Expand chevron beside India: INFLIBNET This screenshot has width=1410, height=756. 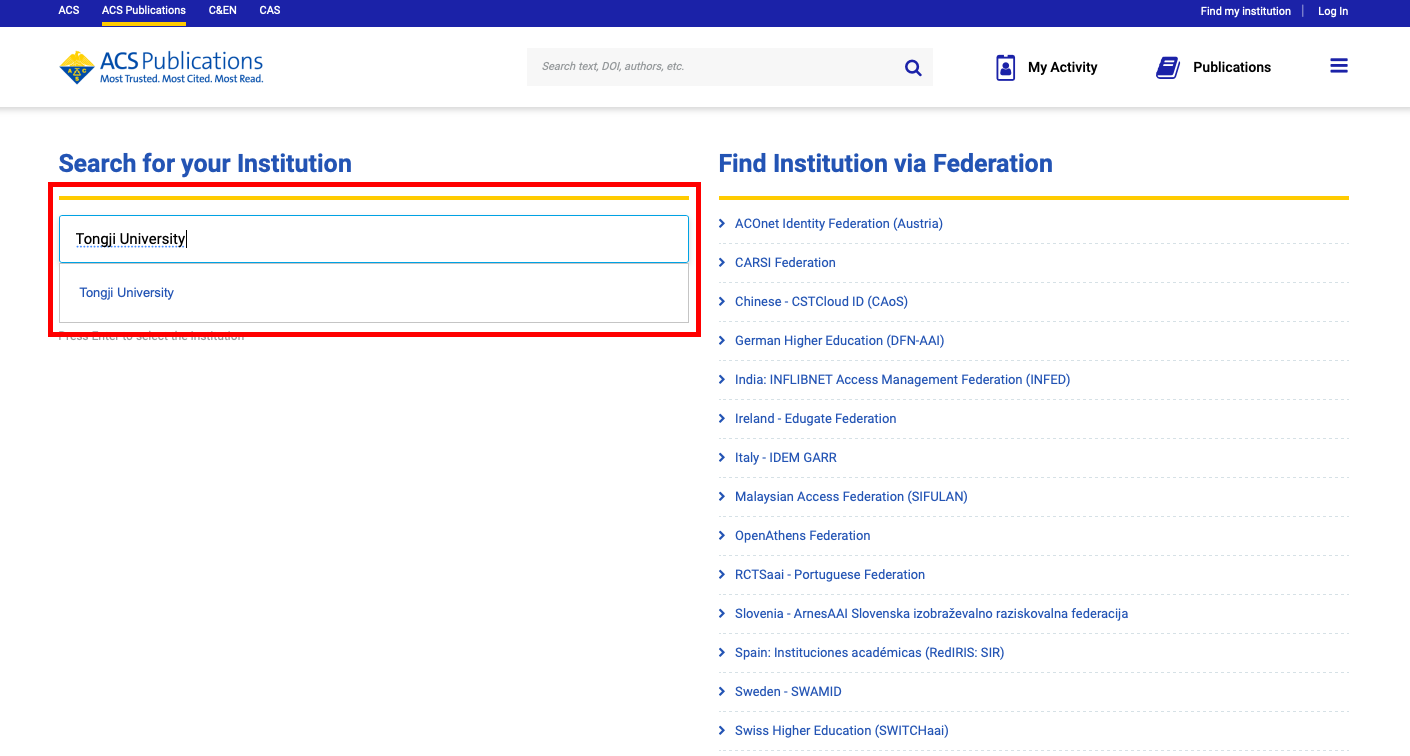pyautogui.click(x=722, y=379)
